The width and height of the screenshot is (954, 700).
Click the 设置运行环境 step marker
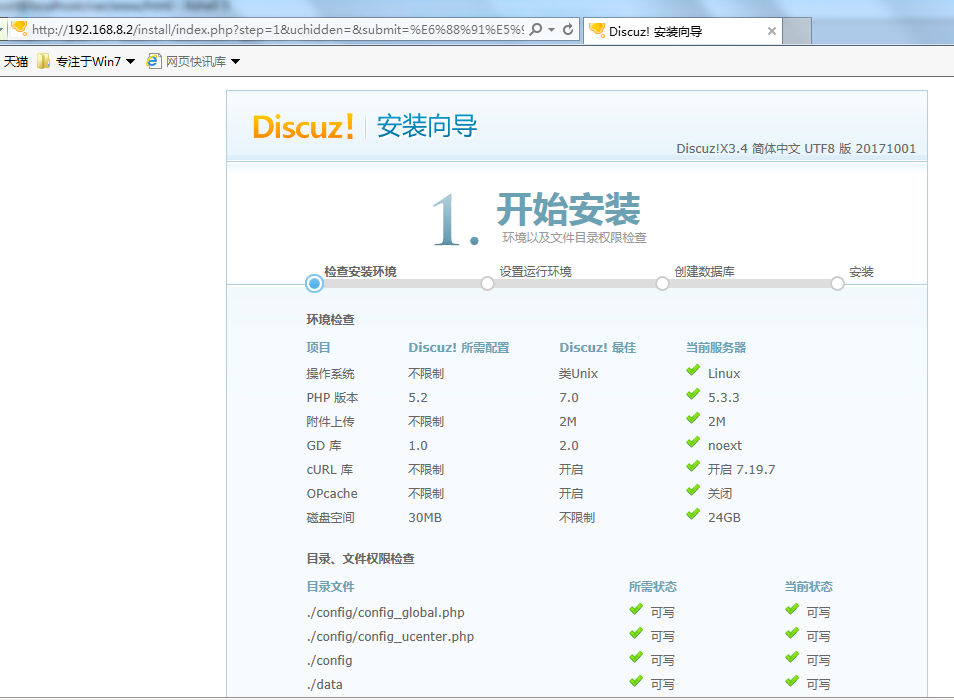coord(487,283)
